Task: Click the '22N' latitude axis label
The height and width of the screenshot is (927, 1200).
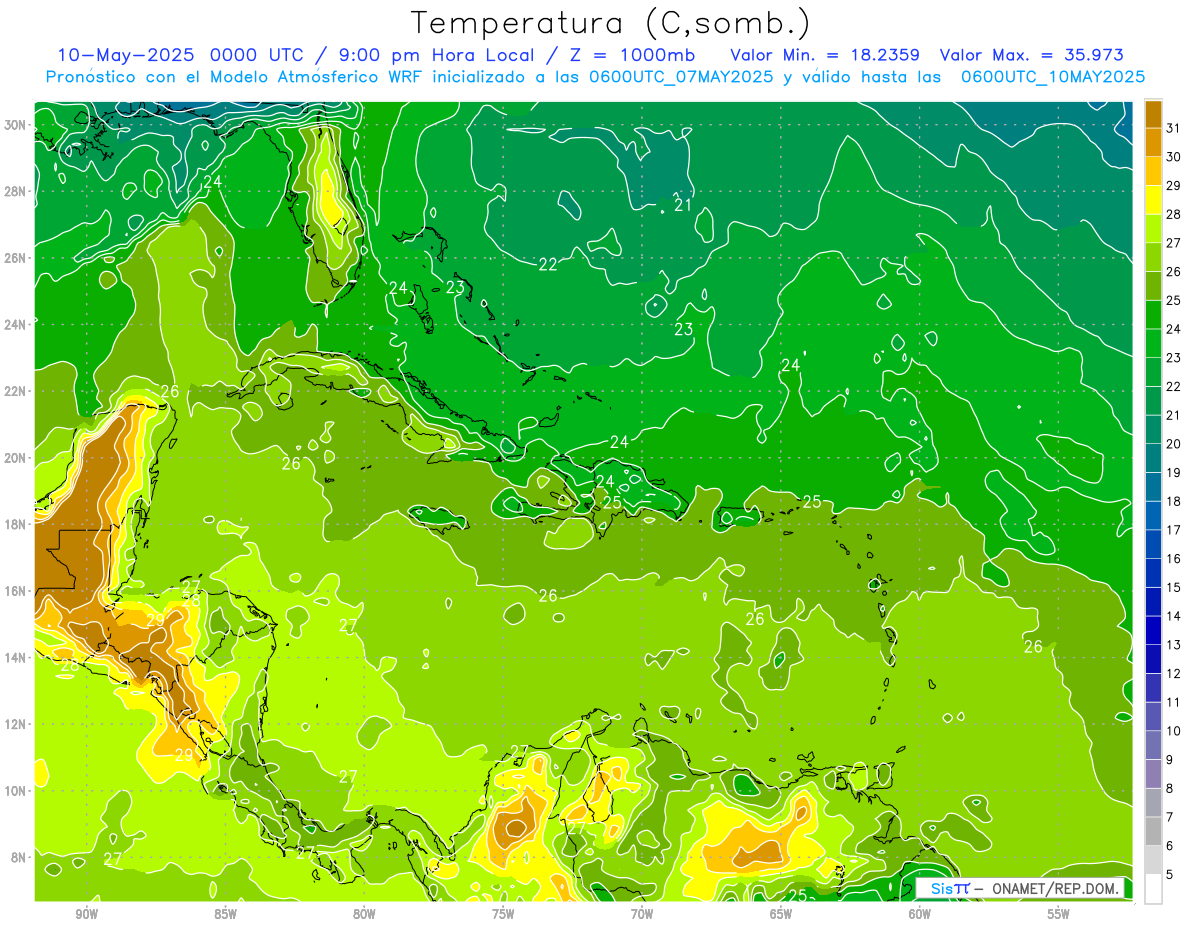Action: (x=16, y=391)
